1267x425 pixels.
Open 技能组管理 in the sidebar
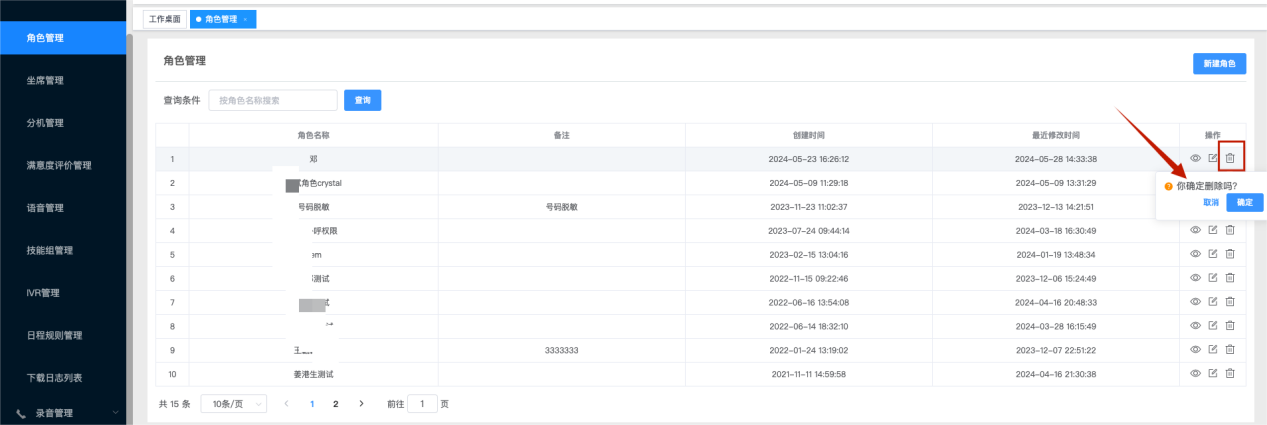click(x=63, y=250)
